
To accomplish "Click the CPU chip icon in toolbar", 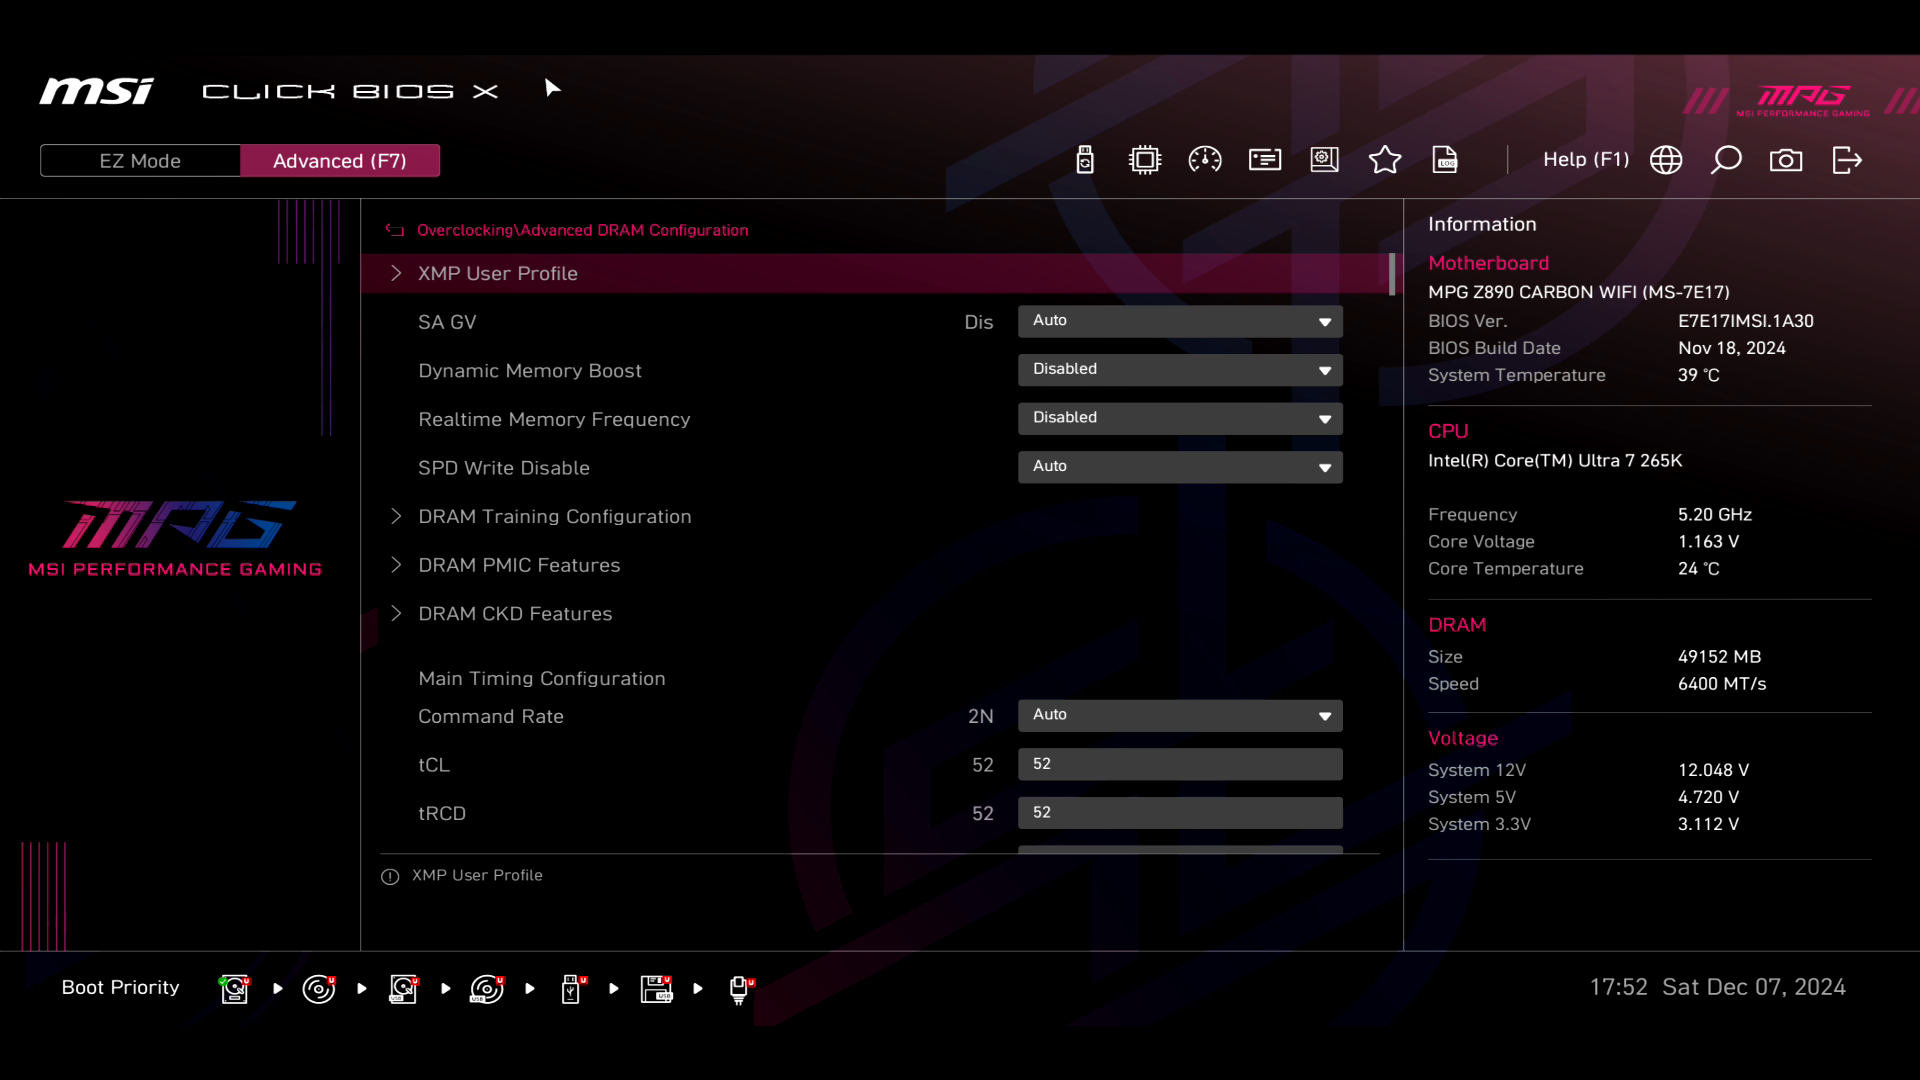I will pos(1145,160).
